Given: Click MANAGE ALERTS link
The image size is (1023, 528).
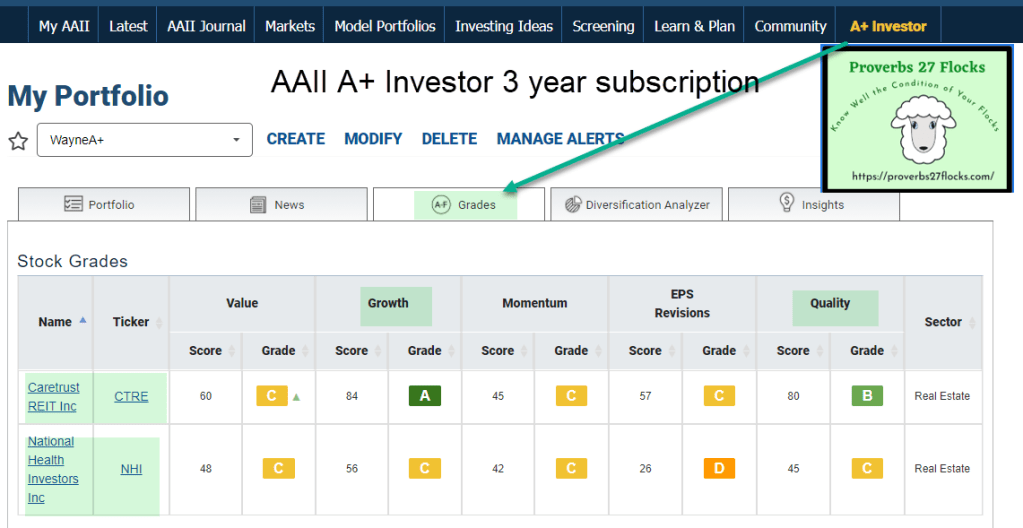Looking at the screenshot, I should click(x=560, y=139).
